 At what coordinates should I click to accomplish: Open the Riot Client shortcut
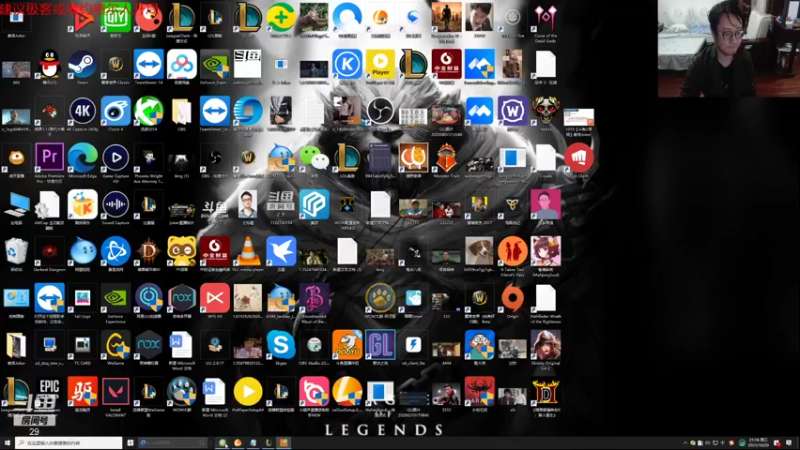pos(579,158)
